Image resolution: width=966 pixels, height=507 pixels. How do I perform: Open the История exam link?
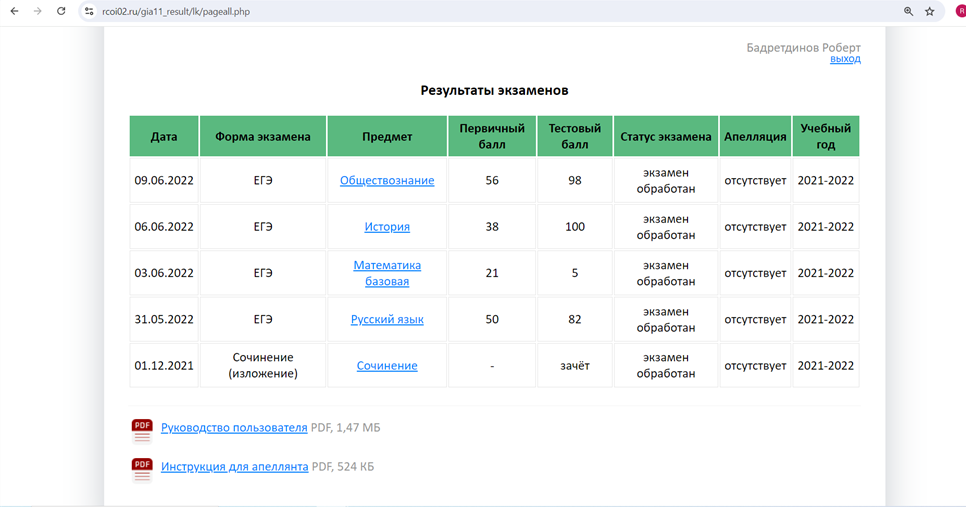387,227
